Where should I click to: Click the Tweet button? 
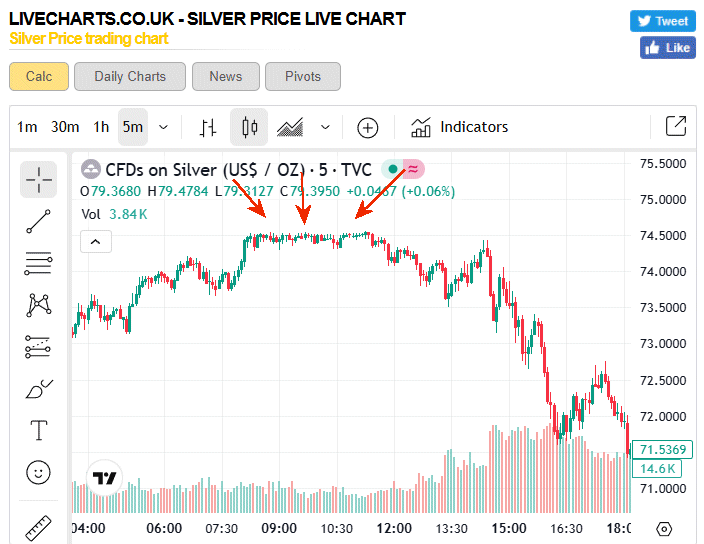coord(662,21)
